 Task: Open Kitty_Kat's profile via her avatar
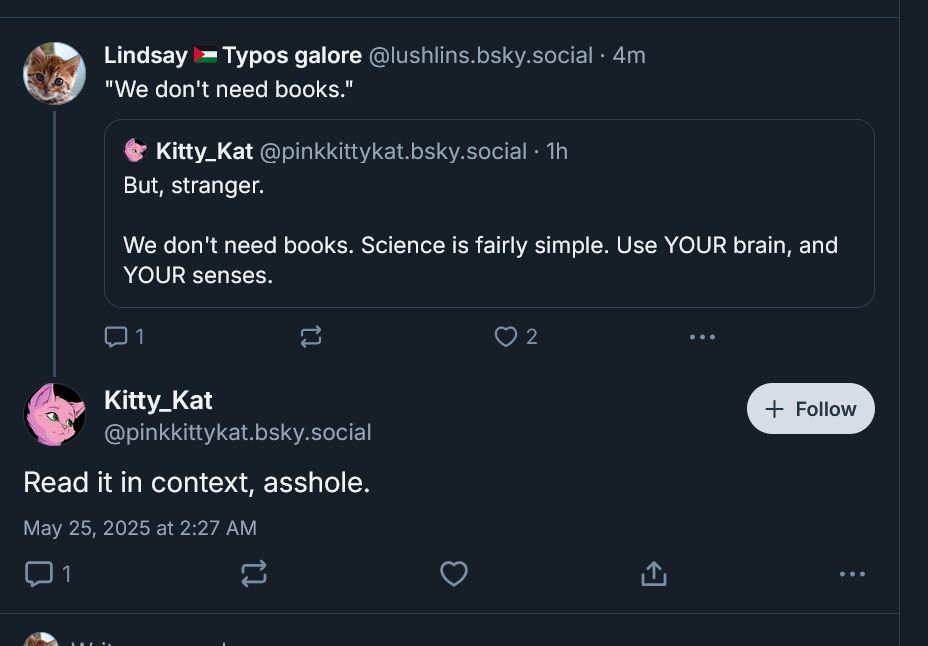pos(54,412)
